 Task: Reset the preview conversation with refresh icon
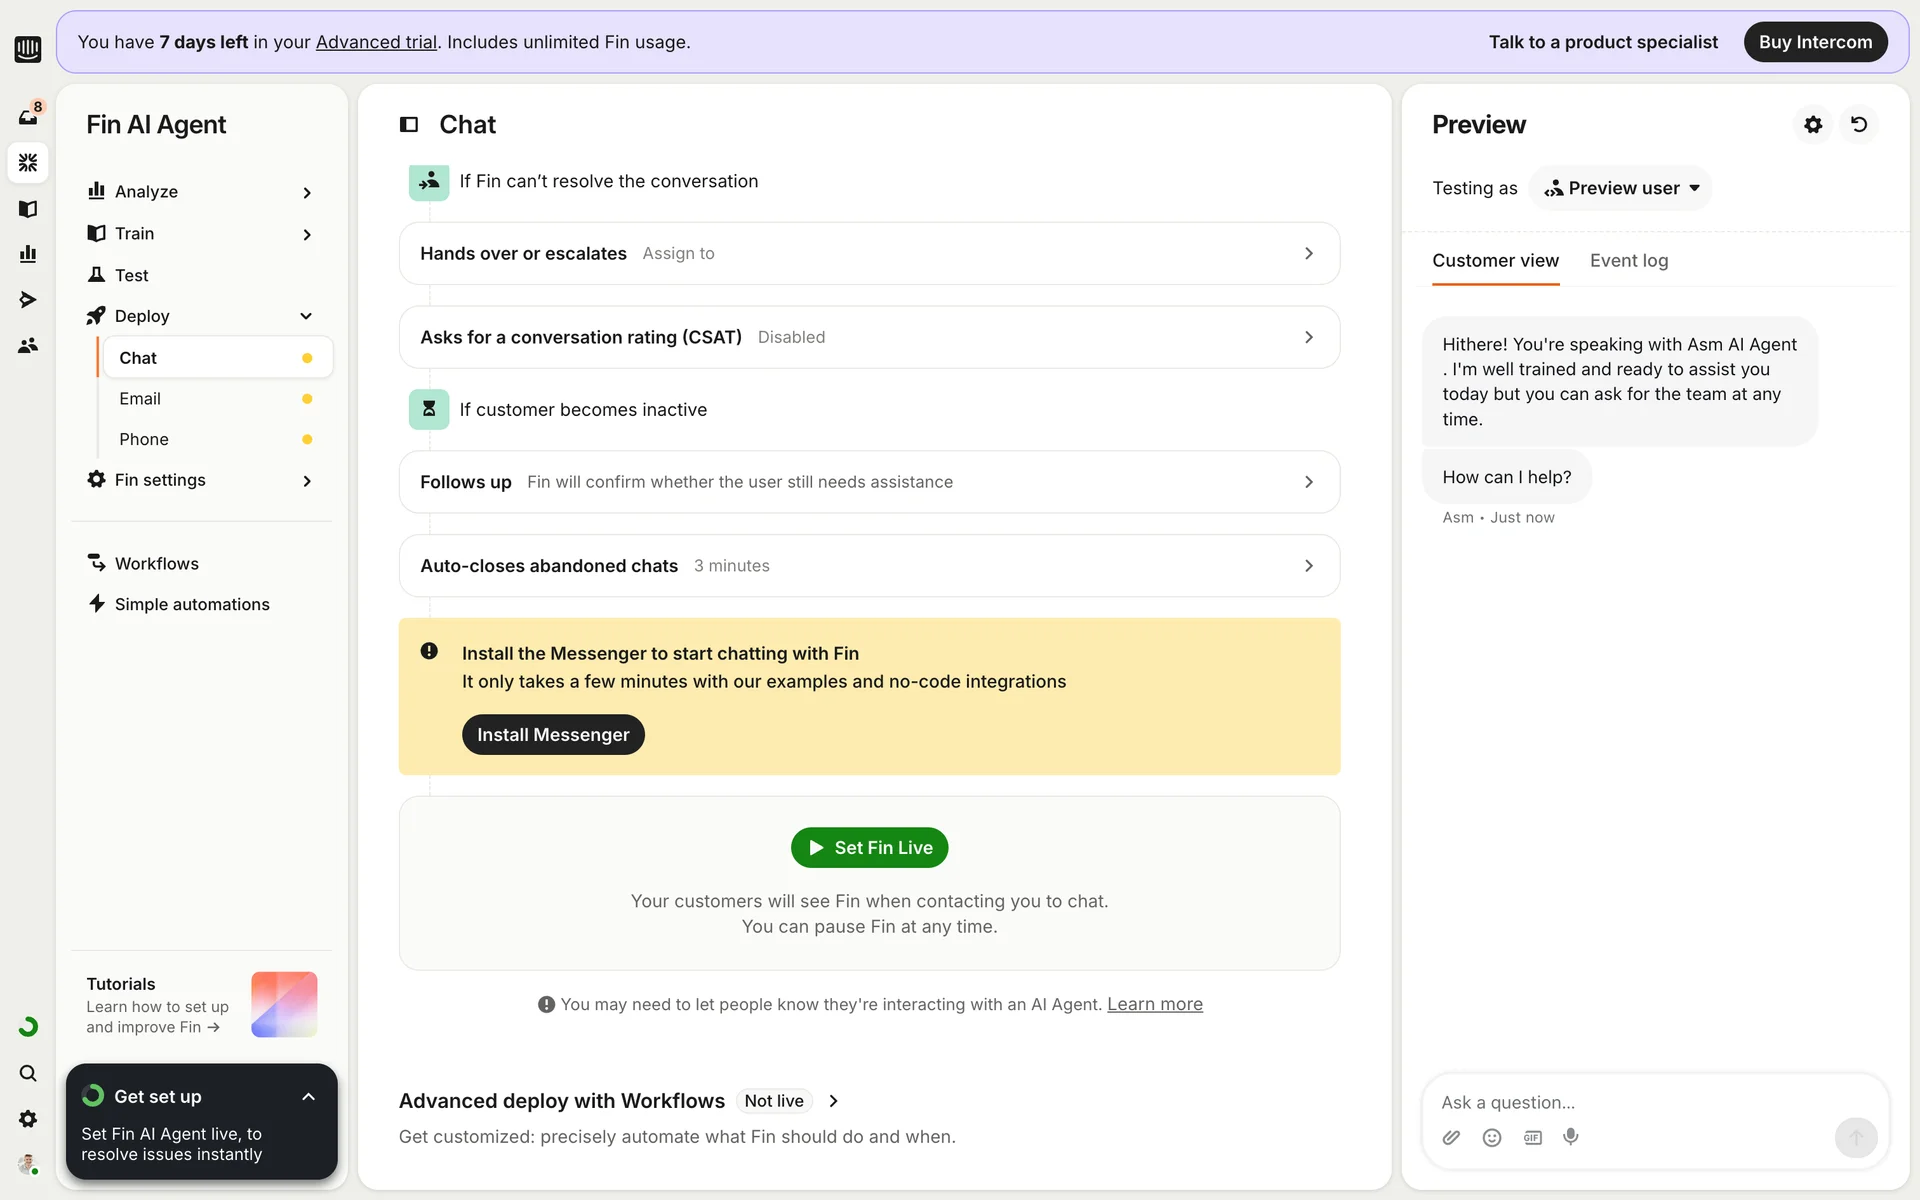(1859, 124)
